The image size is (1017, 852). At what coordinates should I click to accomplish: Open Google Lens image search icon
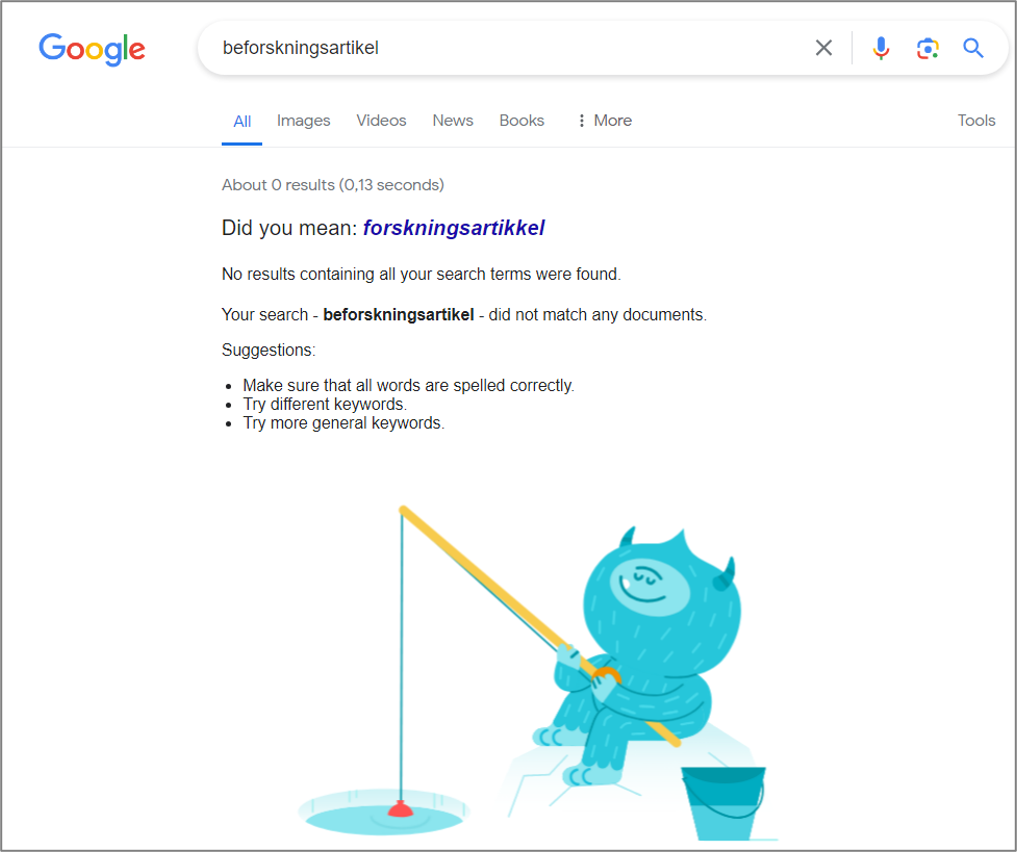pos(927,48)
